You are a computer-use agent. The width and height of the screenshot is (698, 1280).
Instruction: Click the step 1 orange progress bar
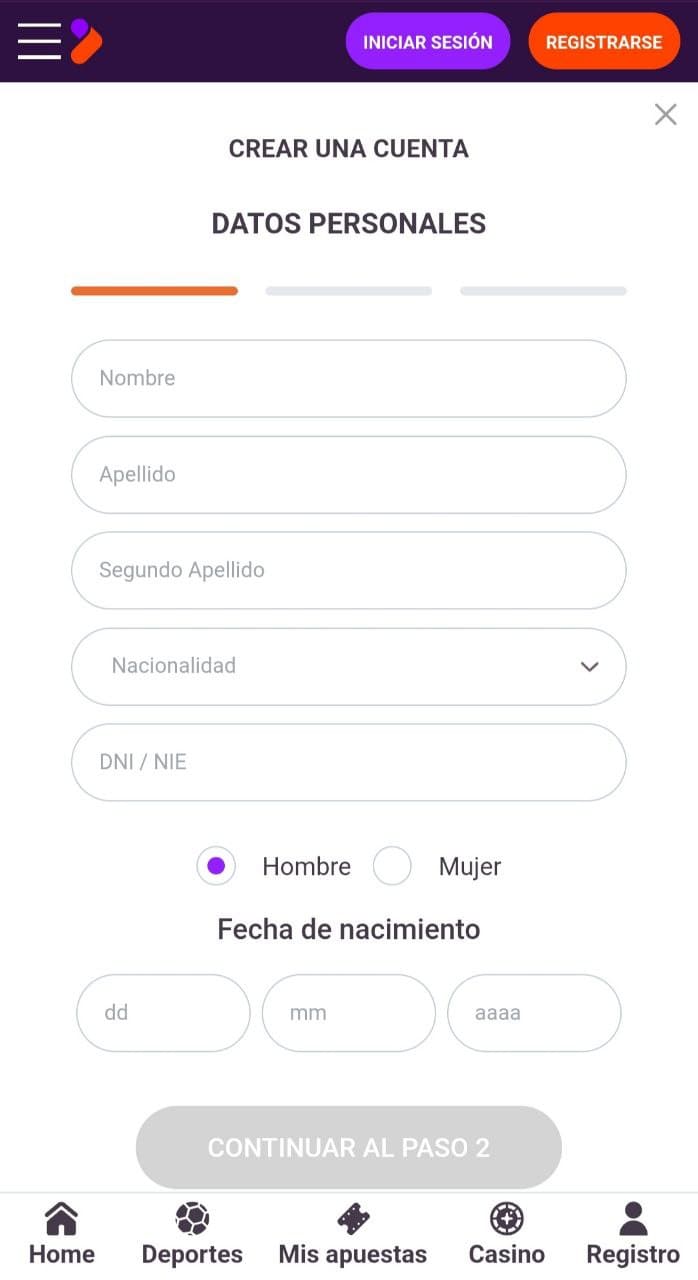[153, 291]
